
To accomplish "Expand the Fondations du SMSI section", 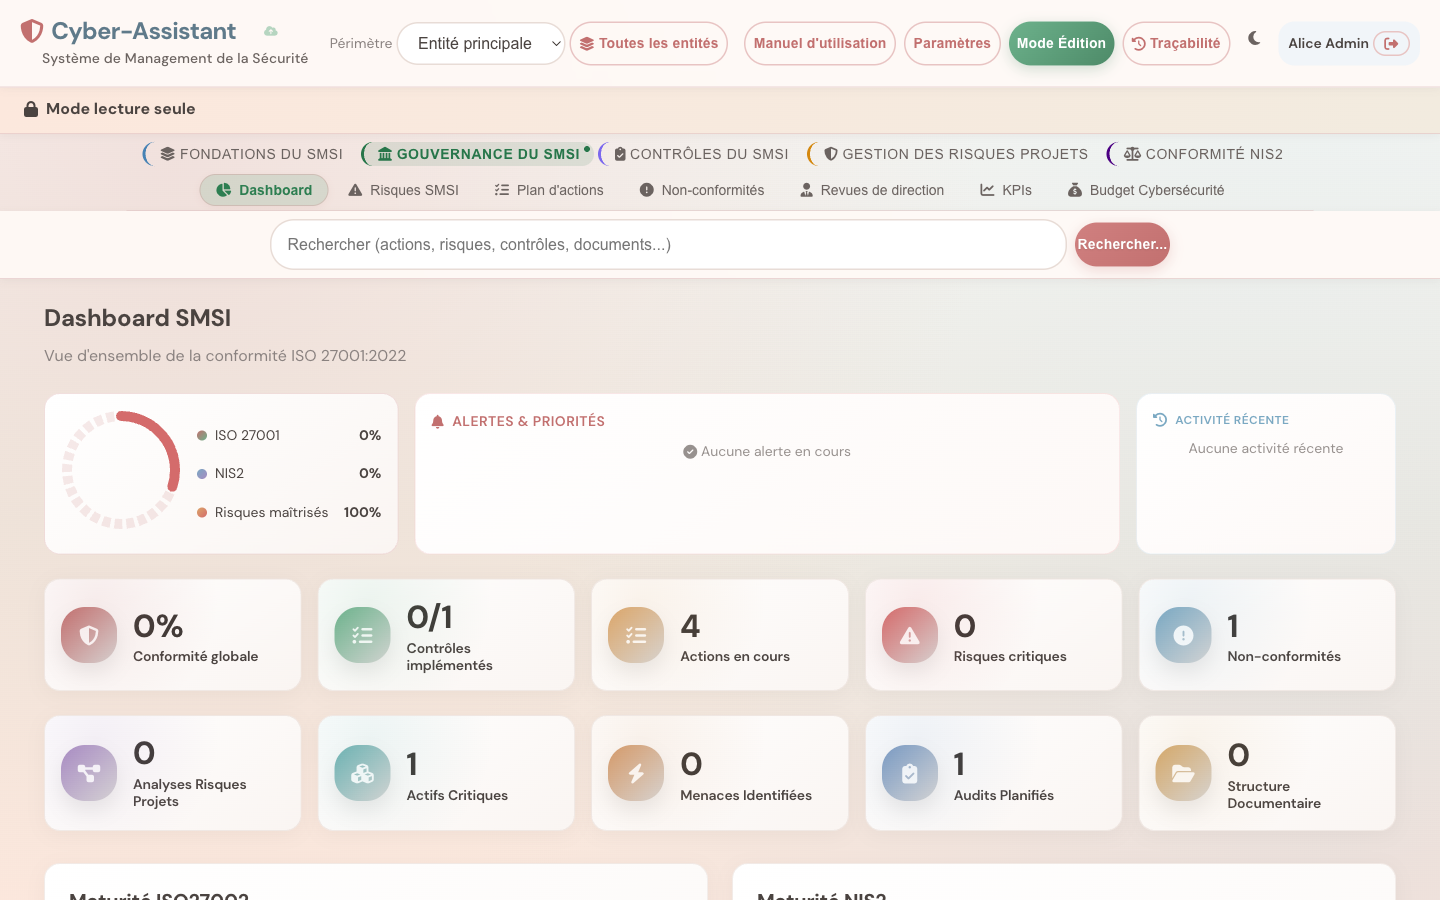I will 251,154.
